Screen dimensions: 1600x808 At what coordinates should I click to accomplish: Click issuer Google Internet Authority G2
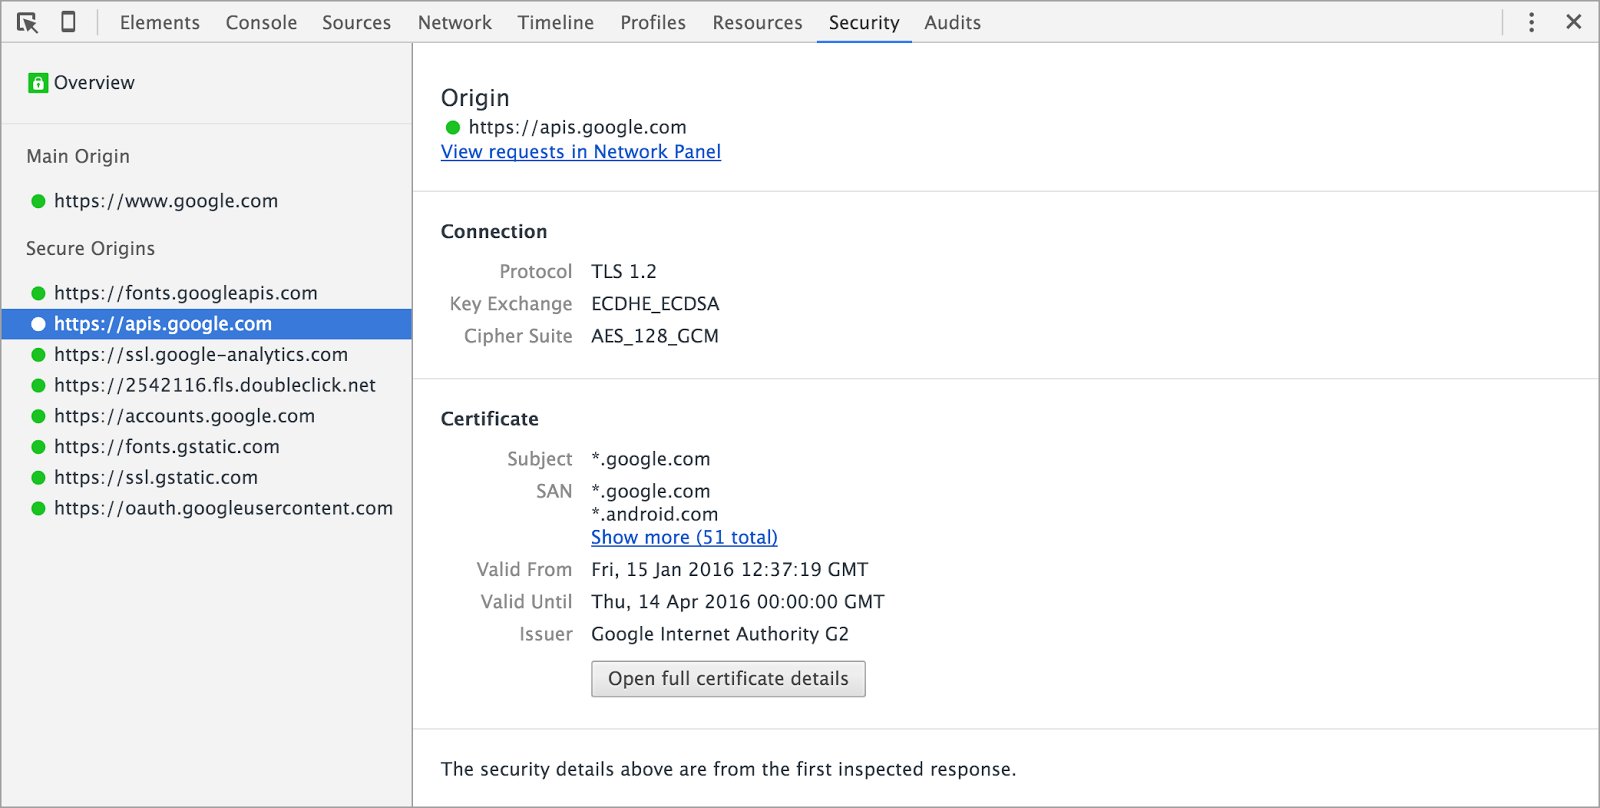[x=720, y=634]
